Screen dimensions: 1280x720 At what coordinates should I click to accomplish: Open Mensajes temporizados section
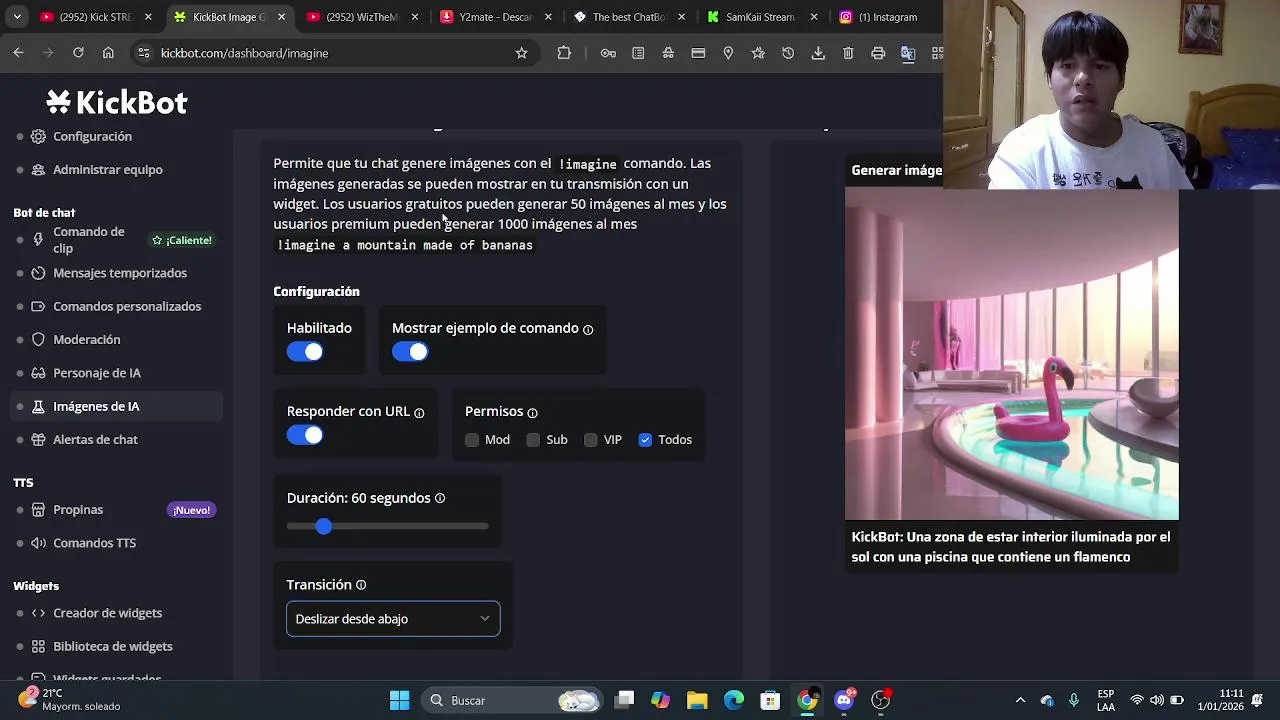pyautogui.click(x=120, y=273)
